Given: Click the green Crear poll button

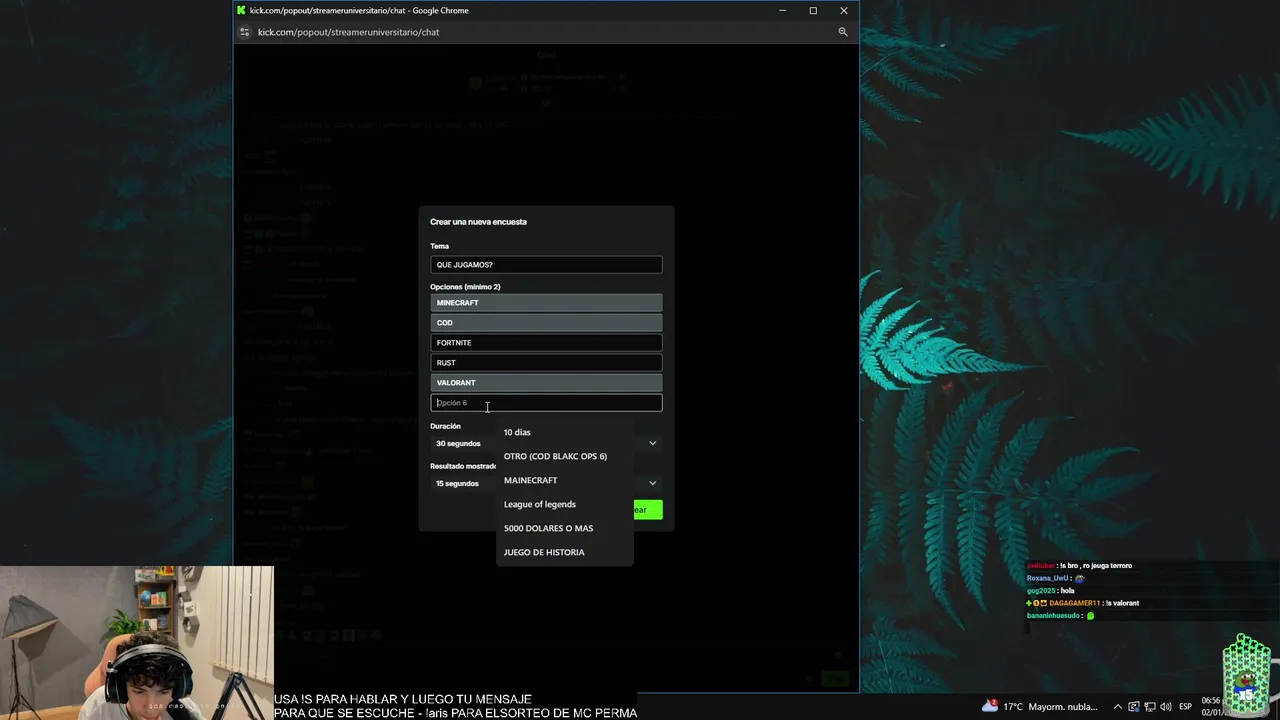Looking at the screenshot, I should (x=647, y=510).
